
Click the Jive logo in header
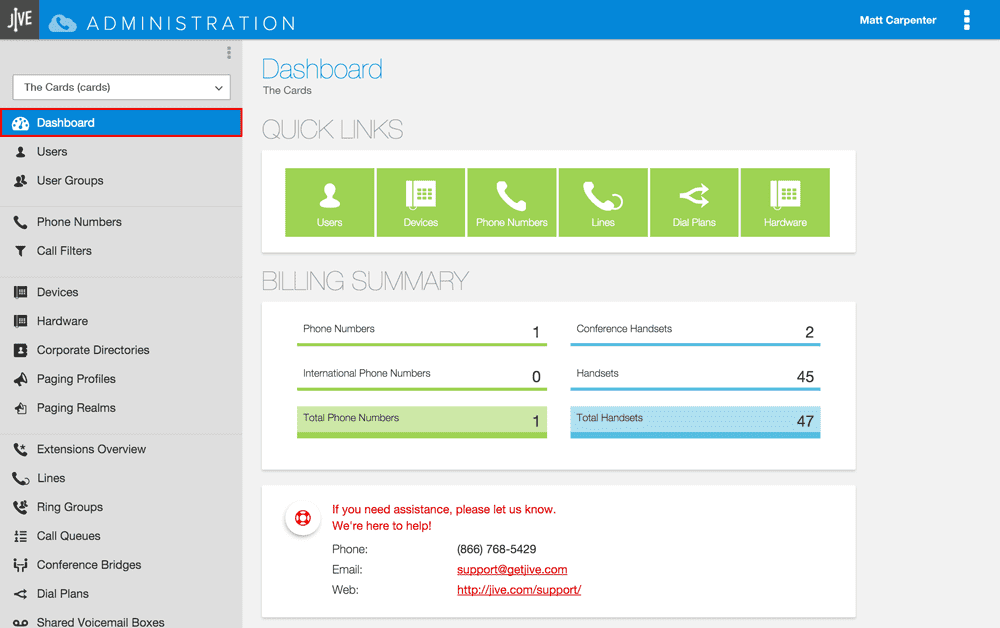pos(19,19)
